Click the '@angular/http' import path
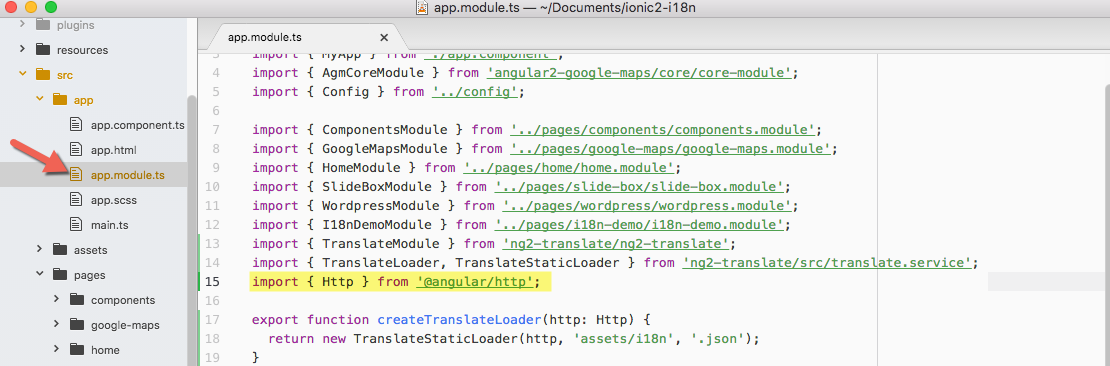 pos(474,282)
